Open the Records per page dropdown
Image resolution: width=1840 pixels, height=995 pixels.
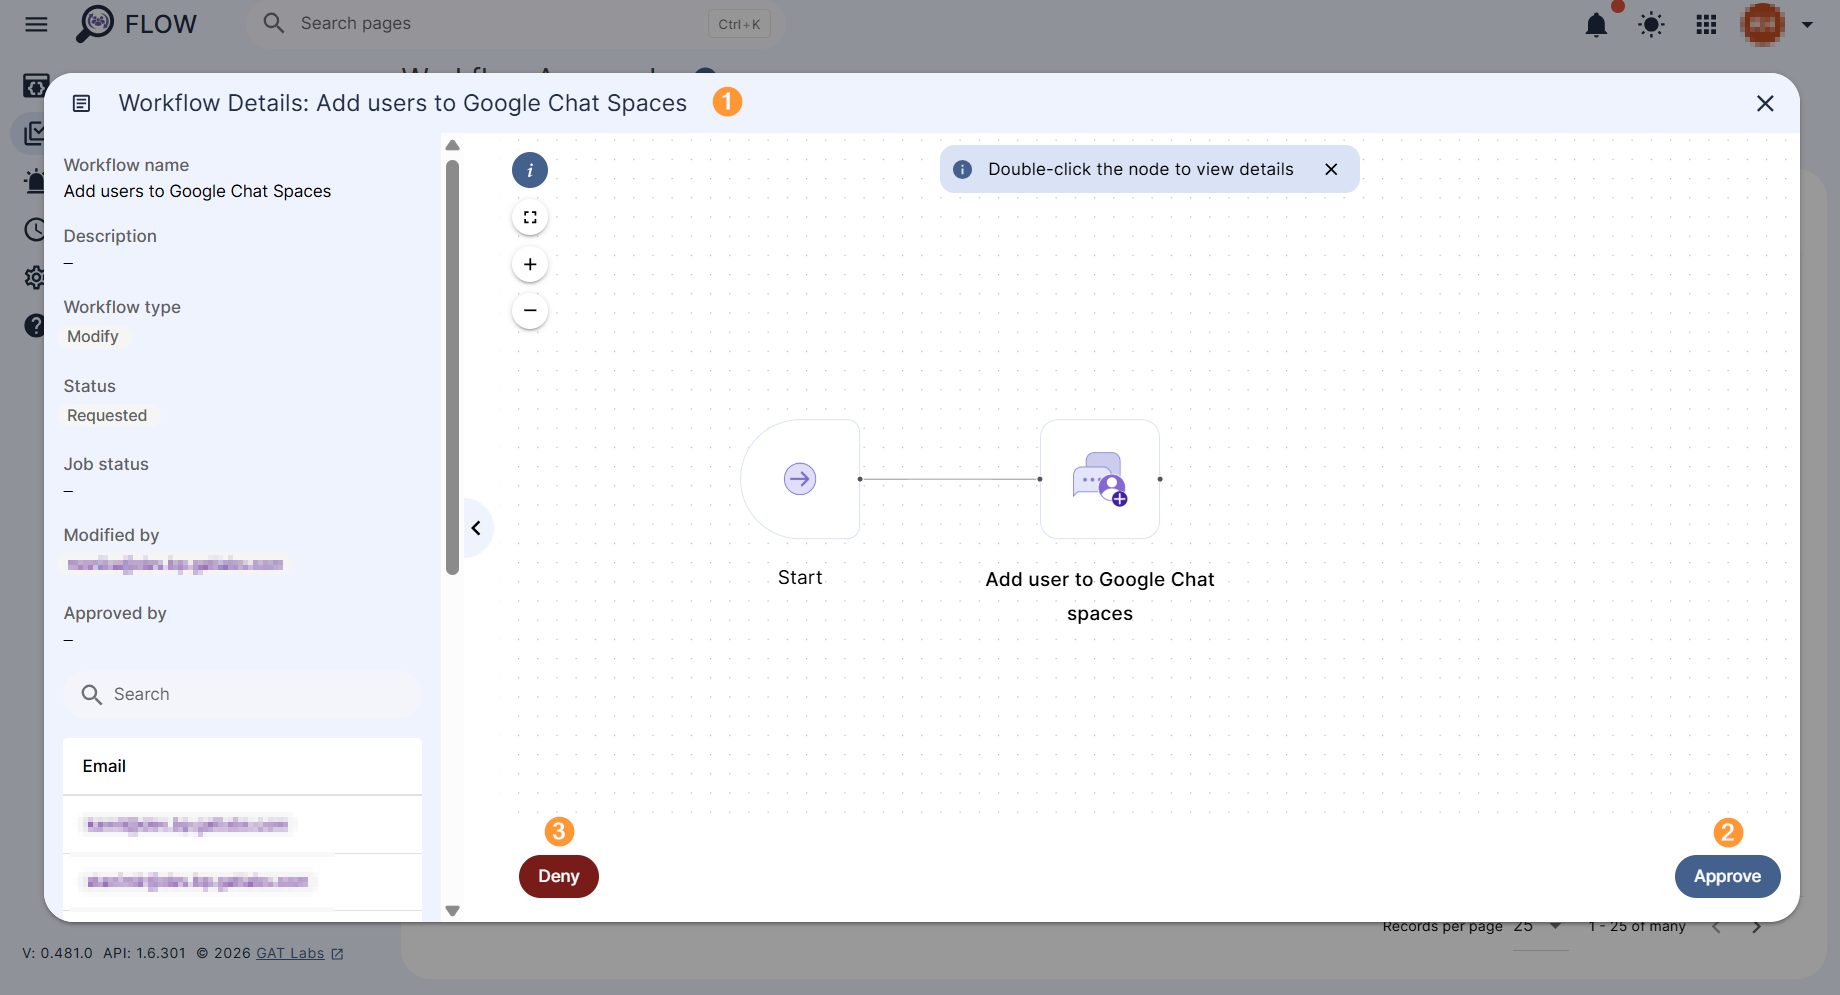(x=1540, y=927)
